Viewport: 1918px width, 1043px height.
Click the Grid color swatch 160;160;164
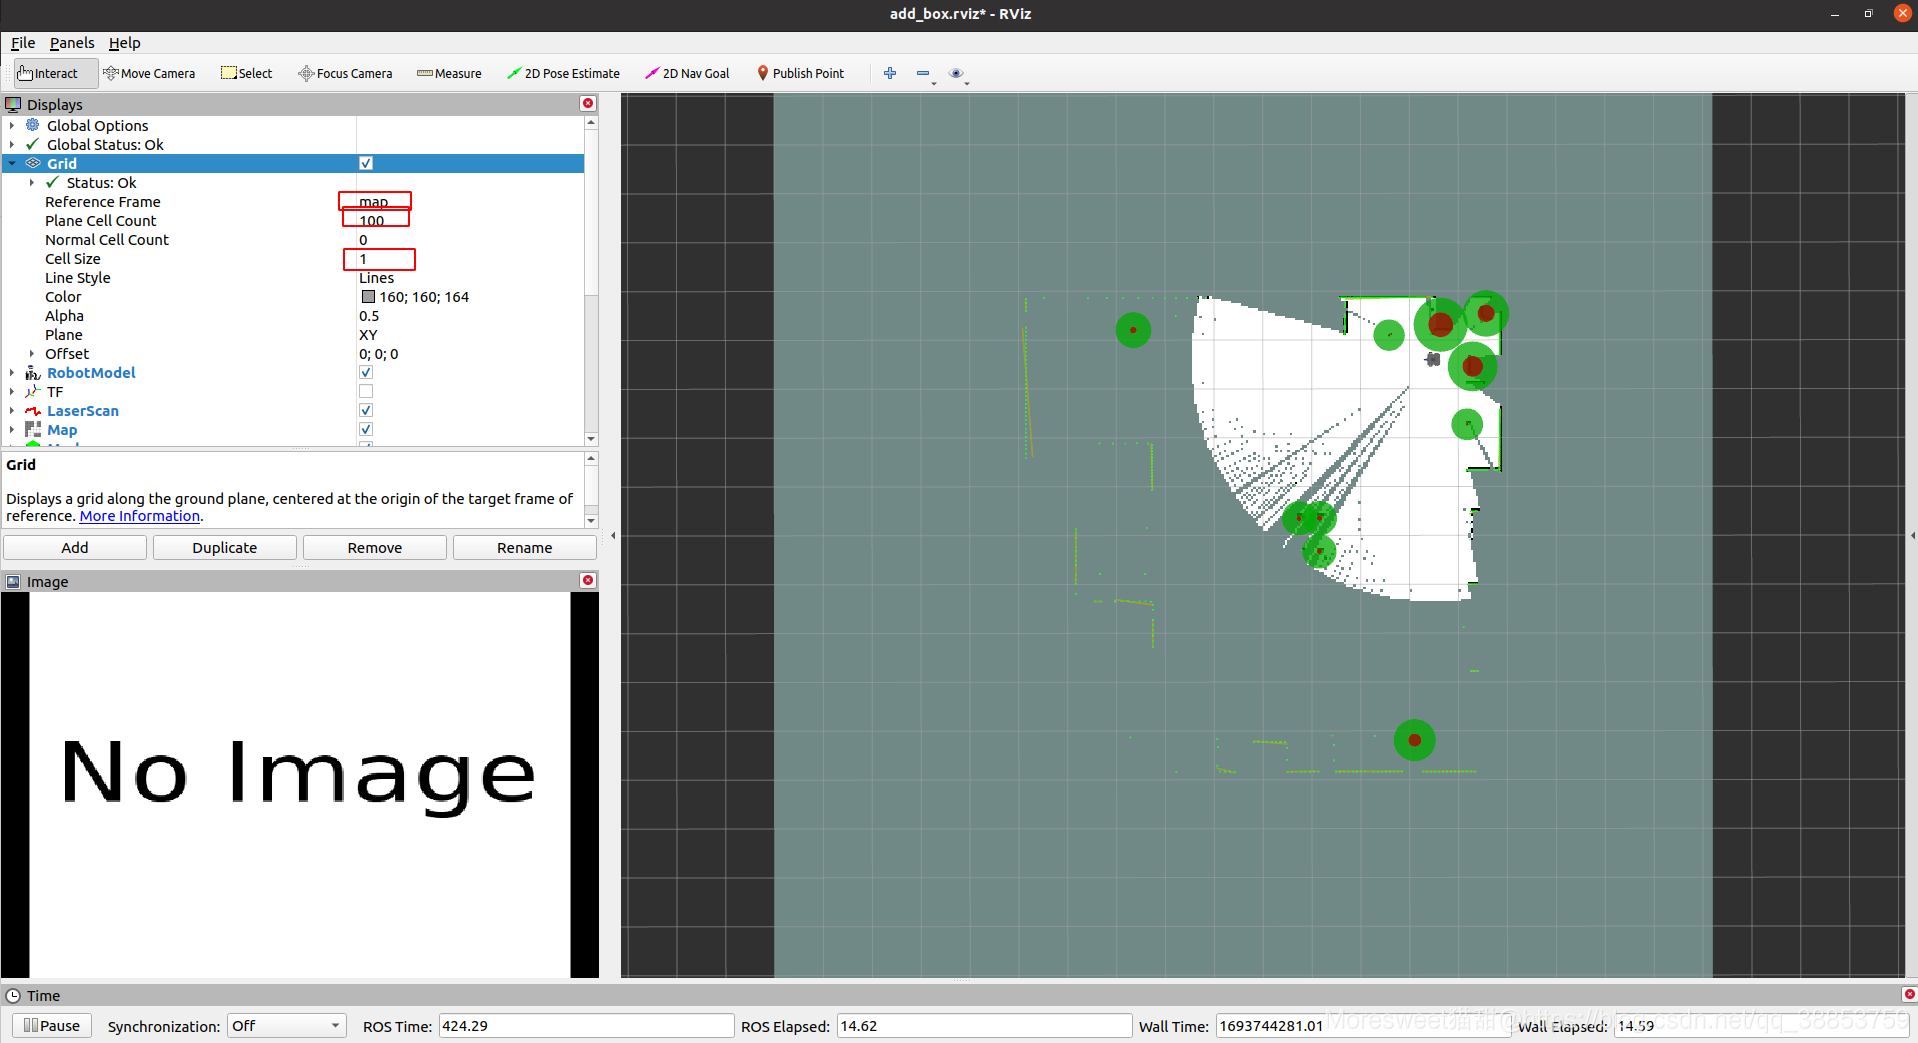366,296
